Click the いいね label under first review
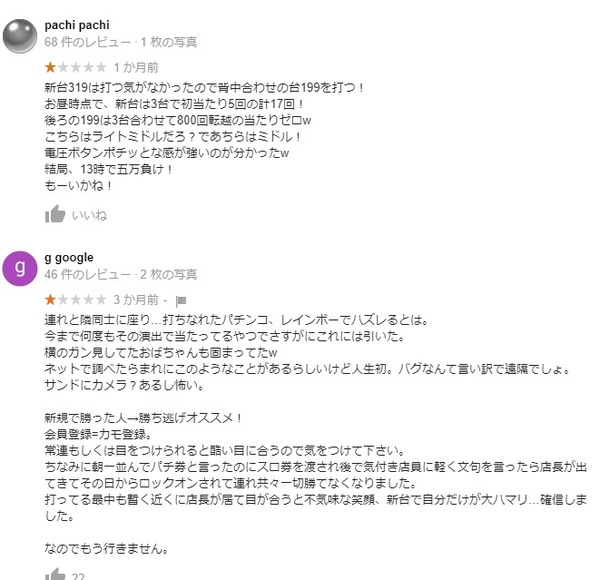The image size is (600, 580). pos(90,215)
